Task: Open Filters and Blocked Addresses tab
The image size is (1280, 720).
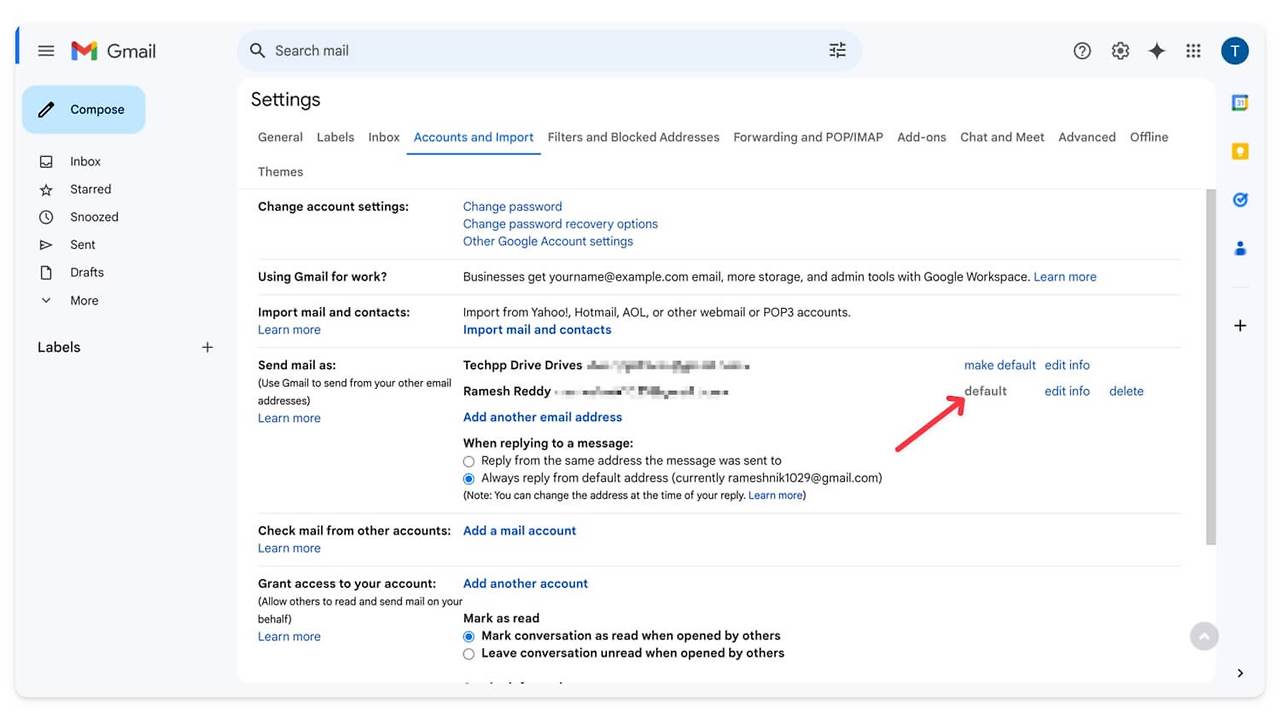Action: pos(634,137)
